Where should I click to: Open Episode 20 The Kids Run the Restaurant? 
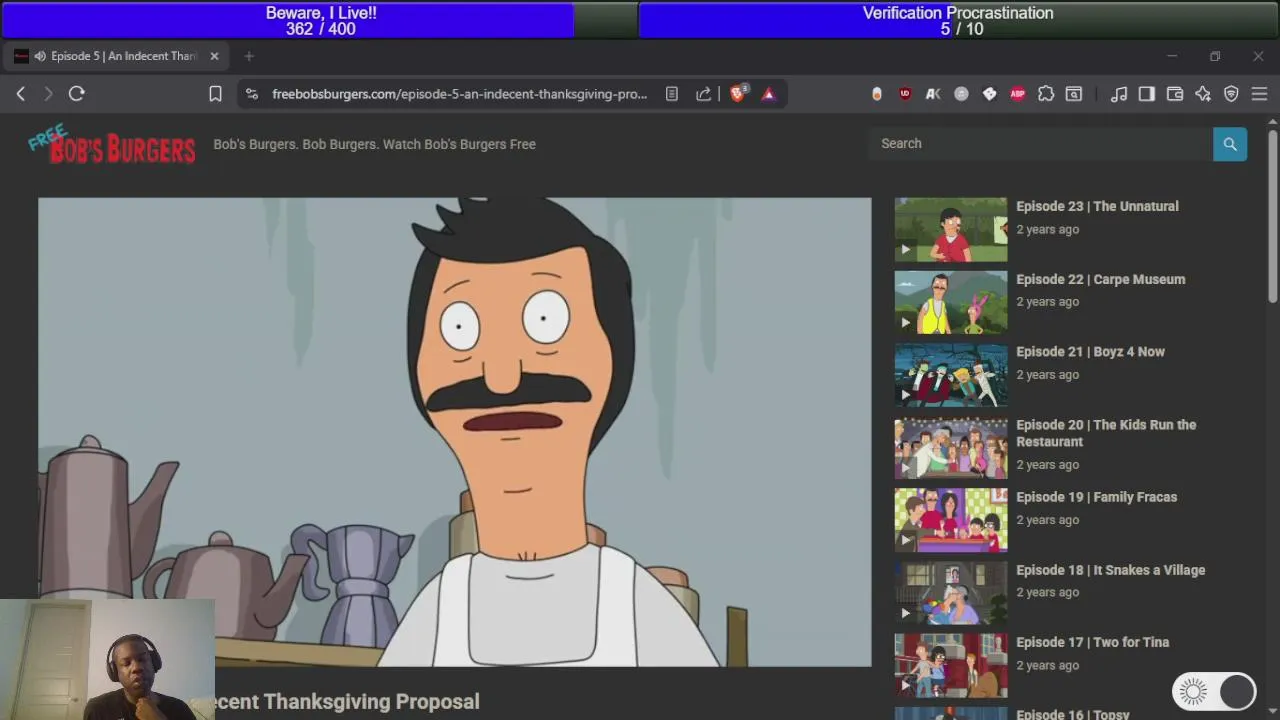click(x=1106, y=433)
